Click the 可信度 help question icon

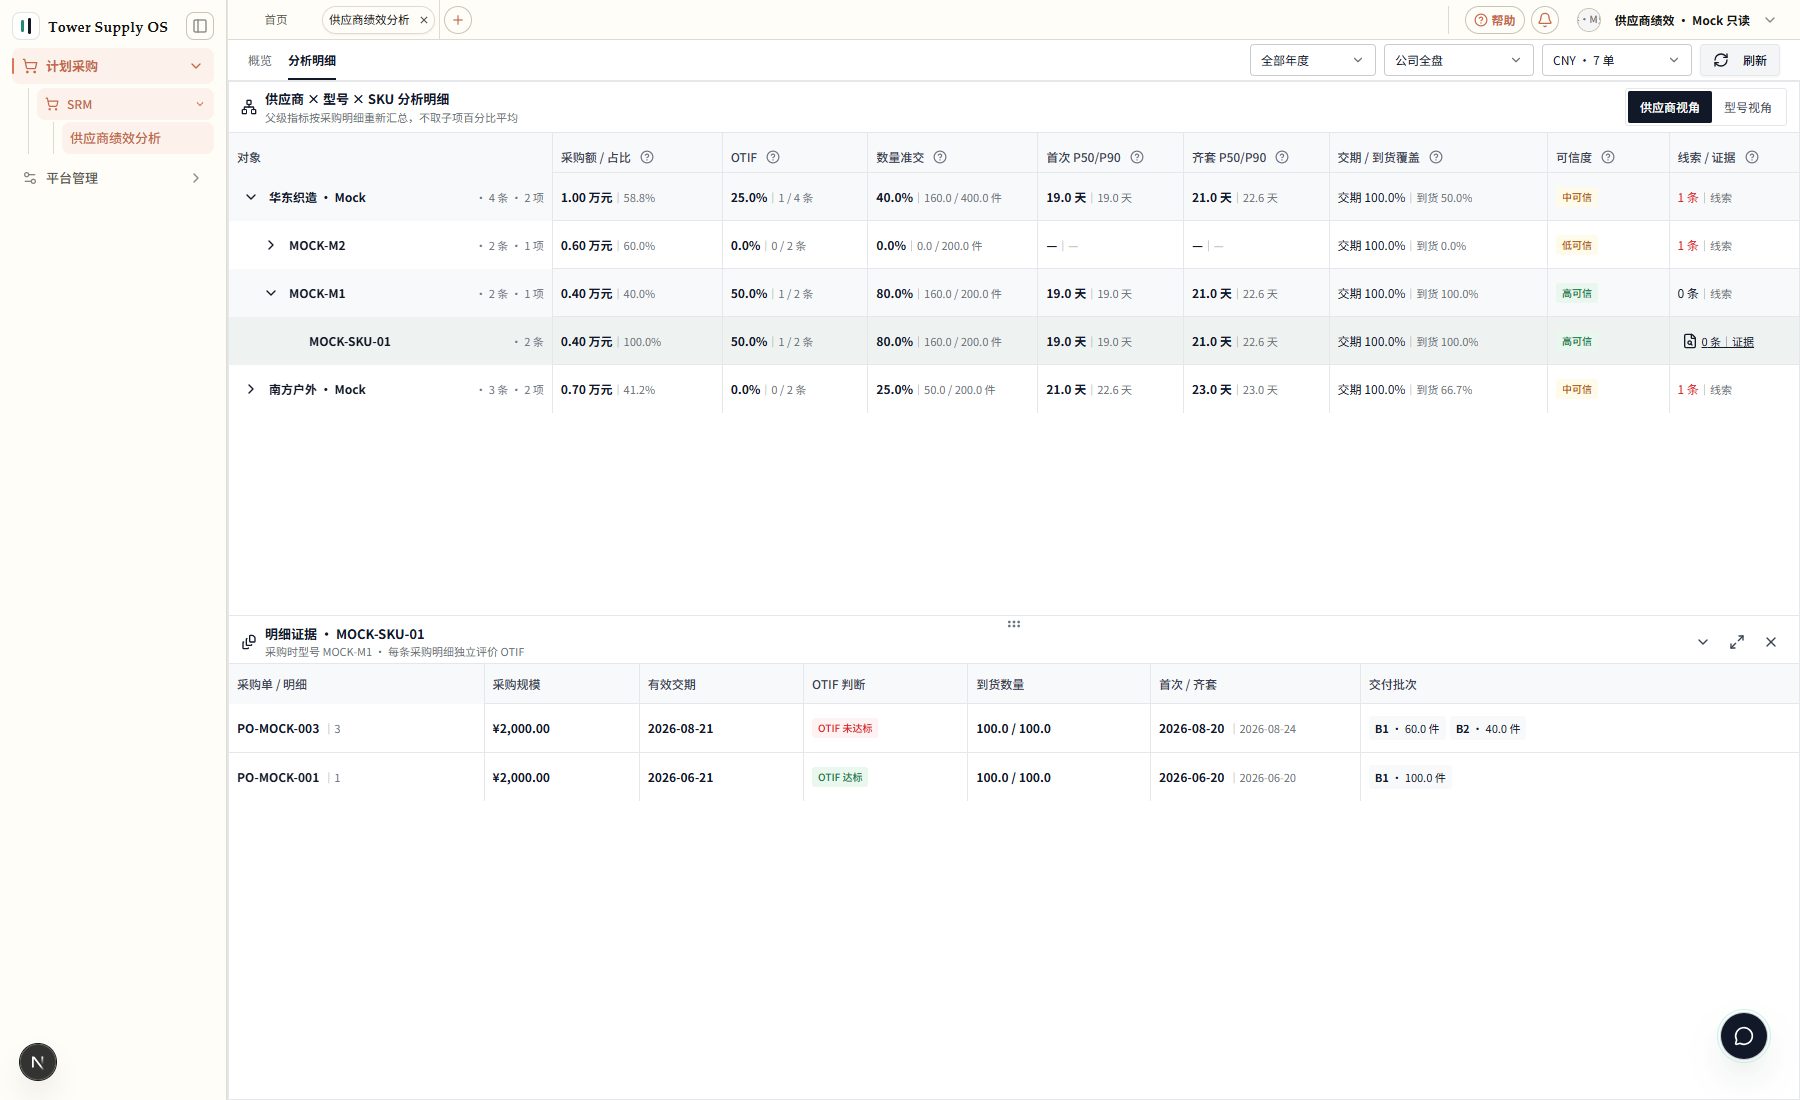click(1608, 157)
